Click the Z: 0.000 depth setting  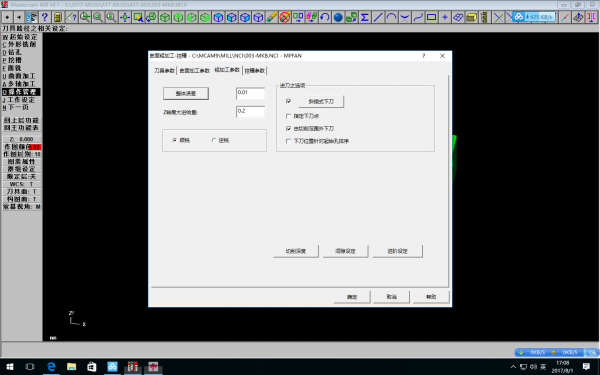(x=22, y=139)
